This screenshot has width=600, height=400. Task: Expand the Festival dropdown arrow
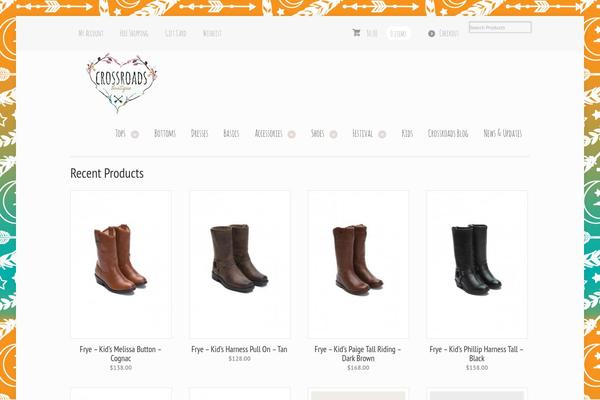[382, 134]
